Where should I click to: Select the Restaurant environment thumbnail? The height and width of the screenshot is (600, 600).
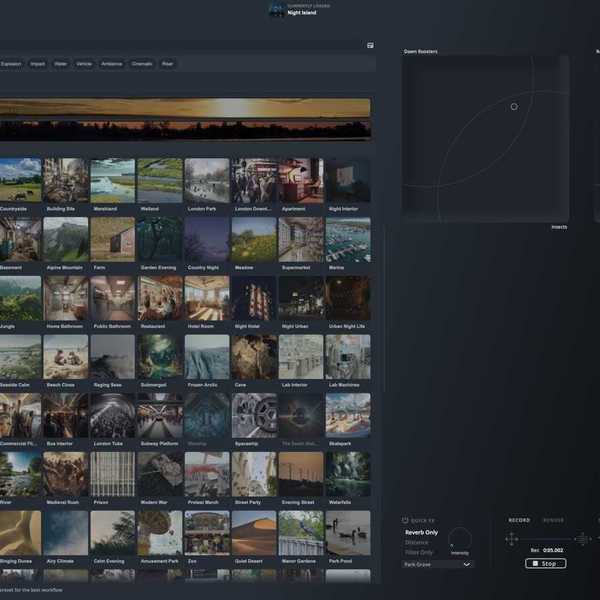click(x=160, y=298)
